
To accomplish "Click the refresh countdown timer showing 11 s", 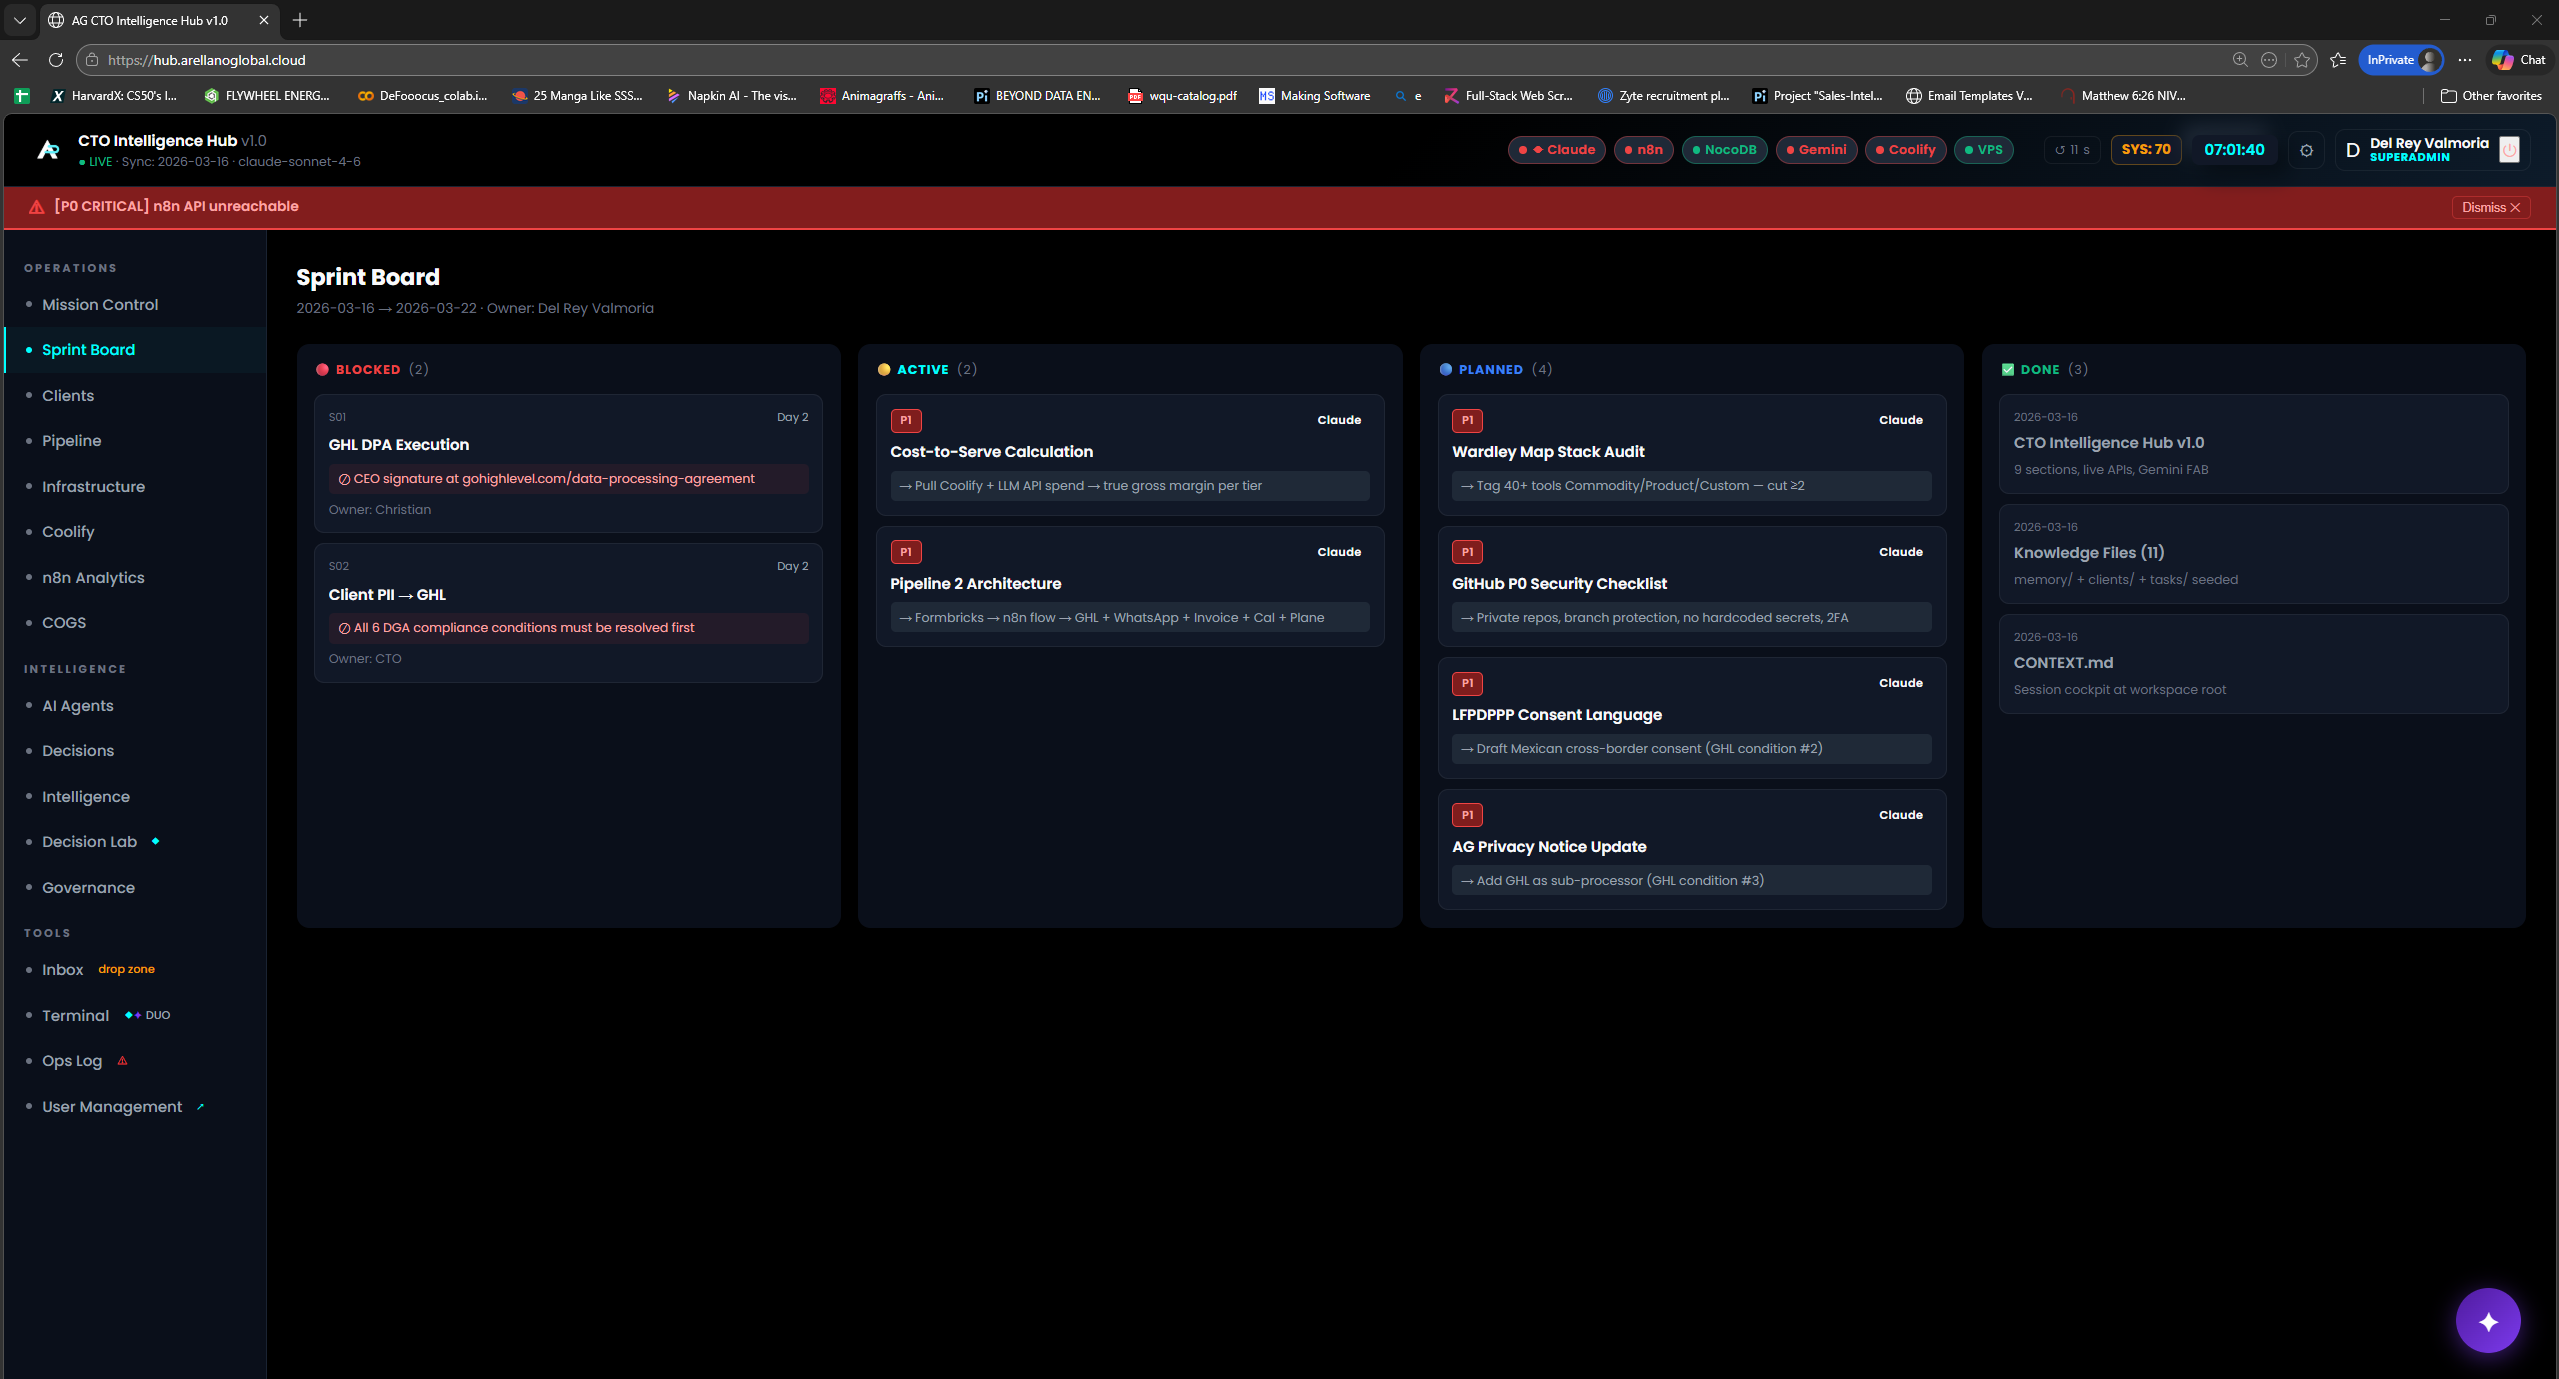I will (x=2072, y=150).
